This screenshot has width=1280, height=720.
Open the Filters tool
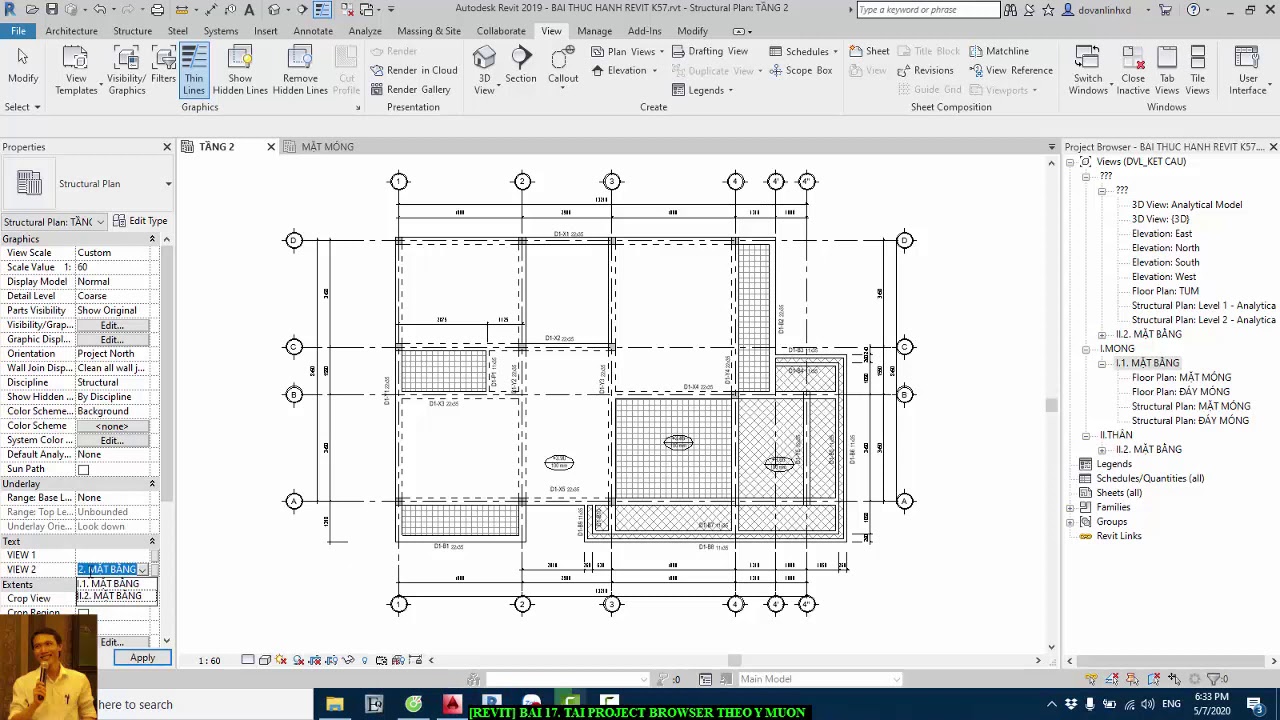click(x=163, y=65)
